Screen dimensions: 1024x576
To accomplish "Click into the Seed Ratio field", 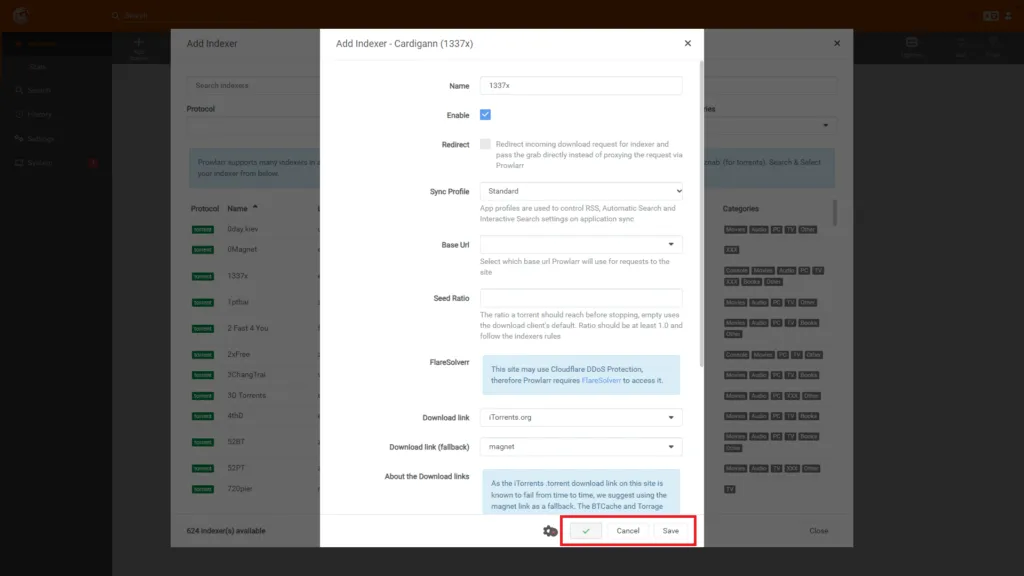I will (x=581, y=298).
